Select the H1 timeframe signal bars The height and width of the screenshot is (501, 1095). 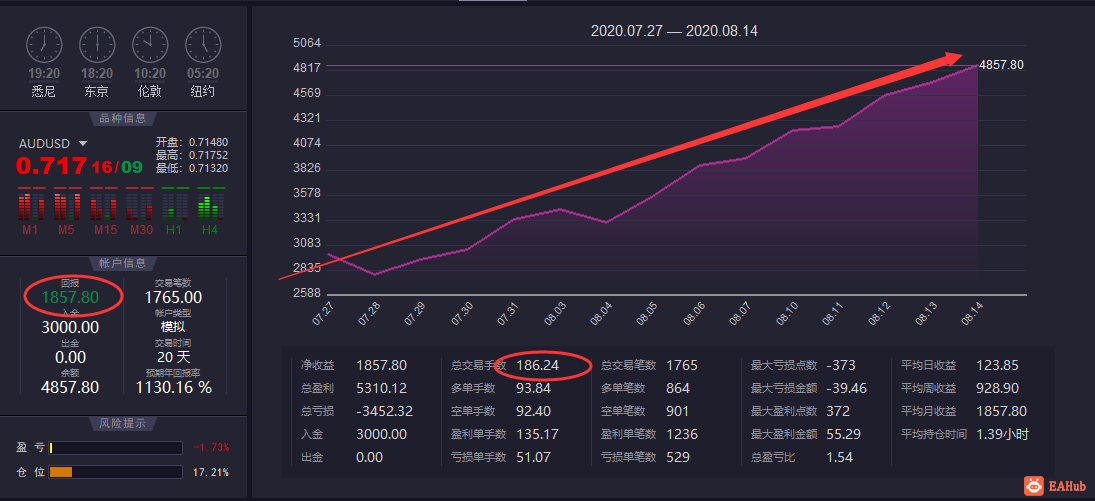[x=175, y=204]
